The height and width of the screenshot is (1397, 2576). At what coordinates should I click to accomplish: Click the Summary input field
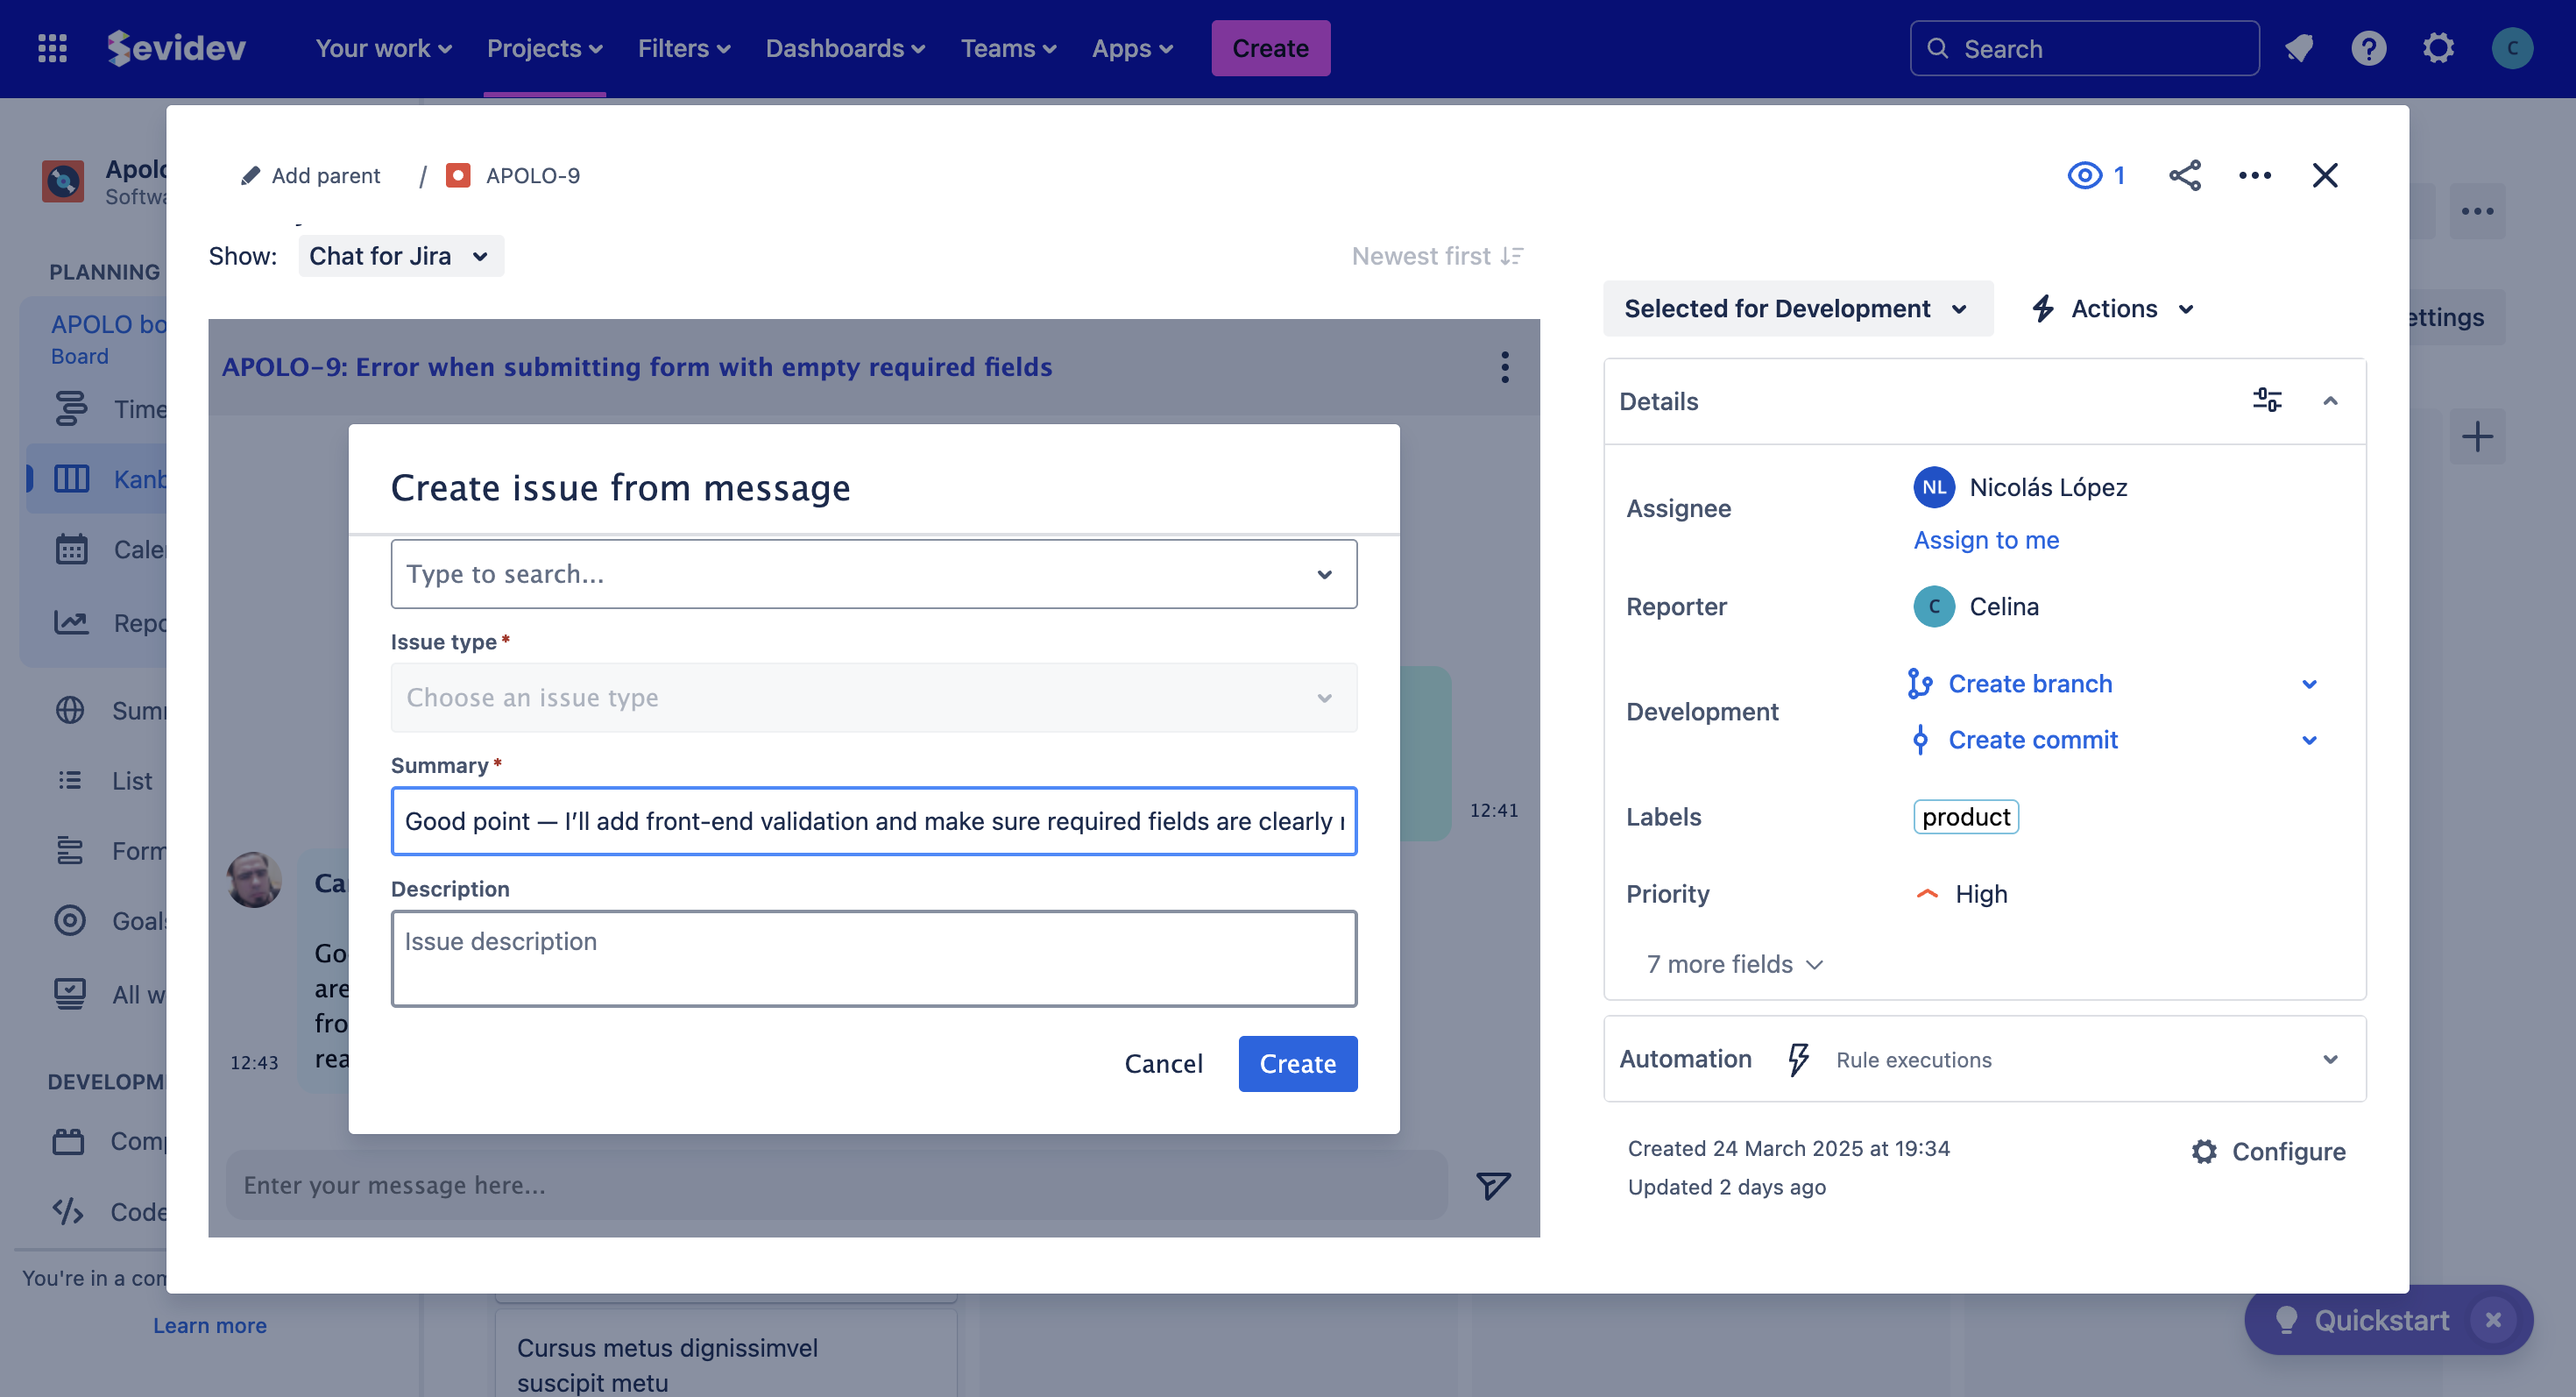(x=873, y=821)
